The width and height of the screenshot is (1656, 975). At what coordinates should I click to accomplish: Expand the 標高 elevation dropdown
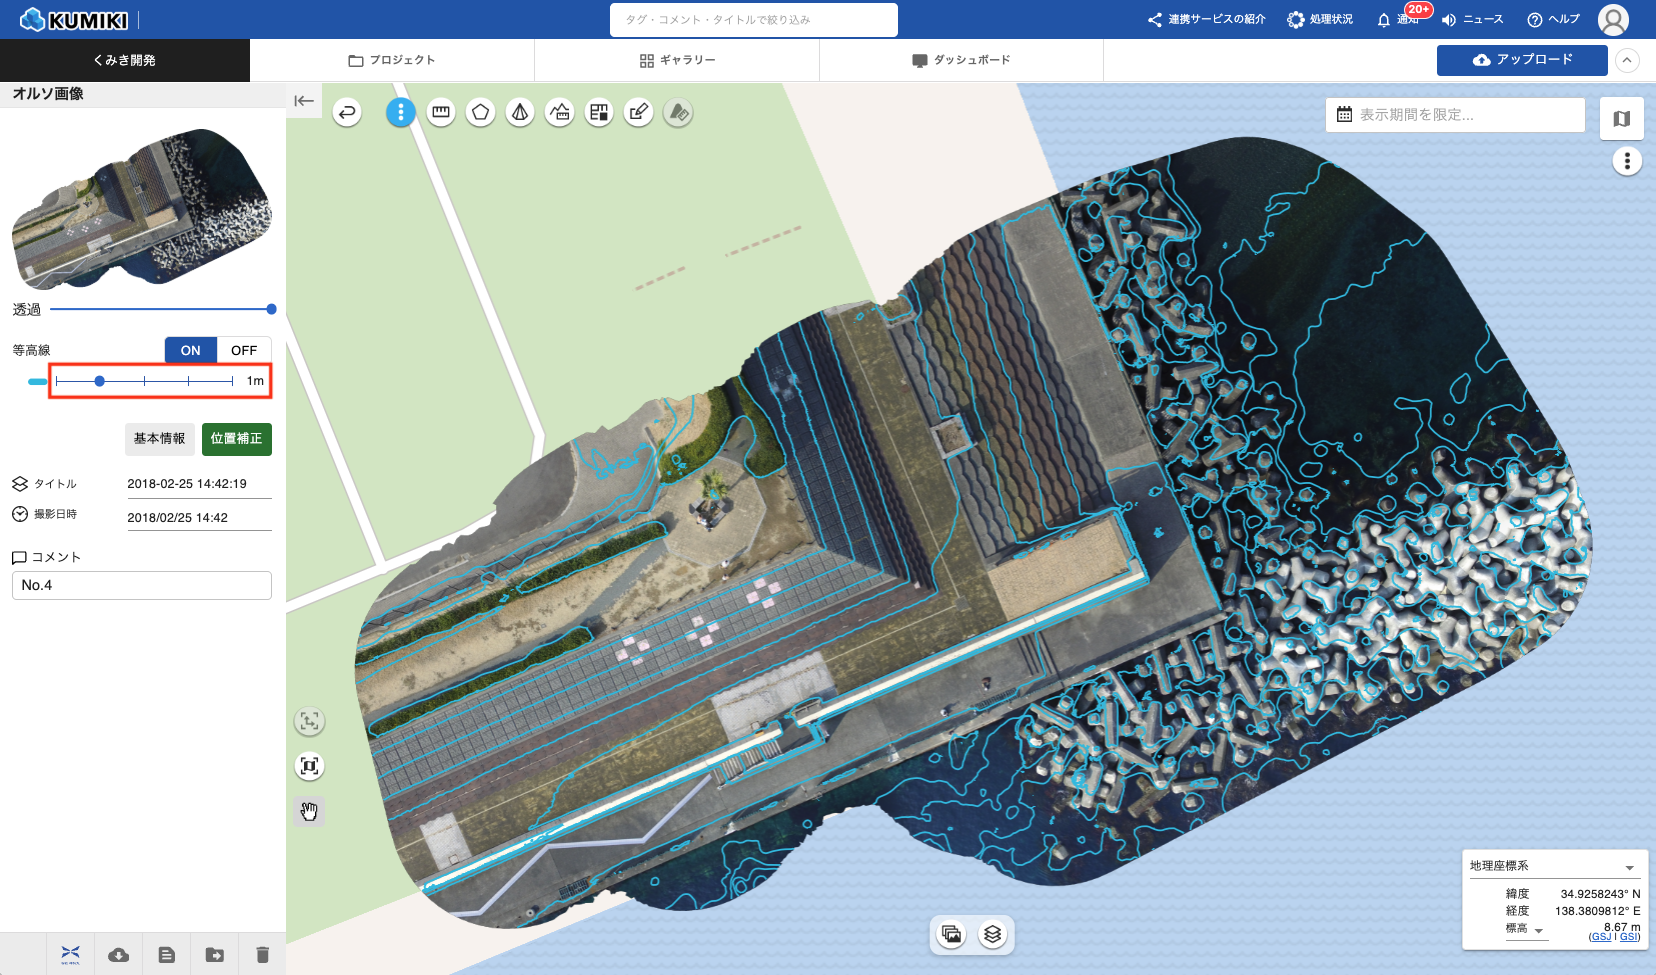tap(1539, 931)
